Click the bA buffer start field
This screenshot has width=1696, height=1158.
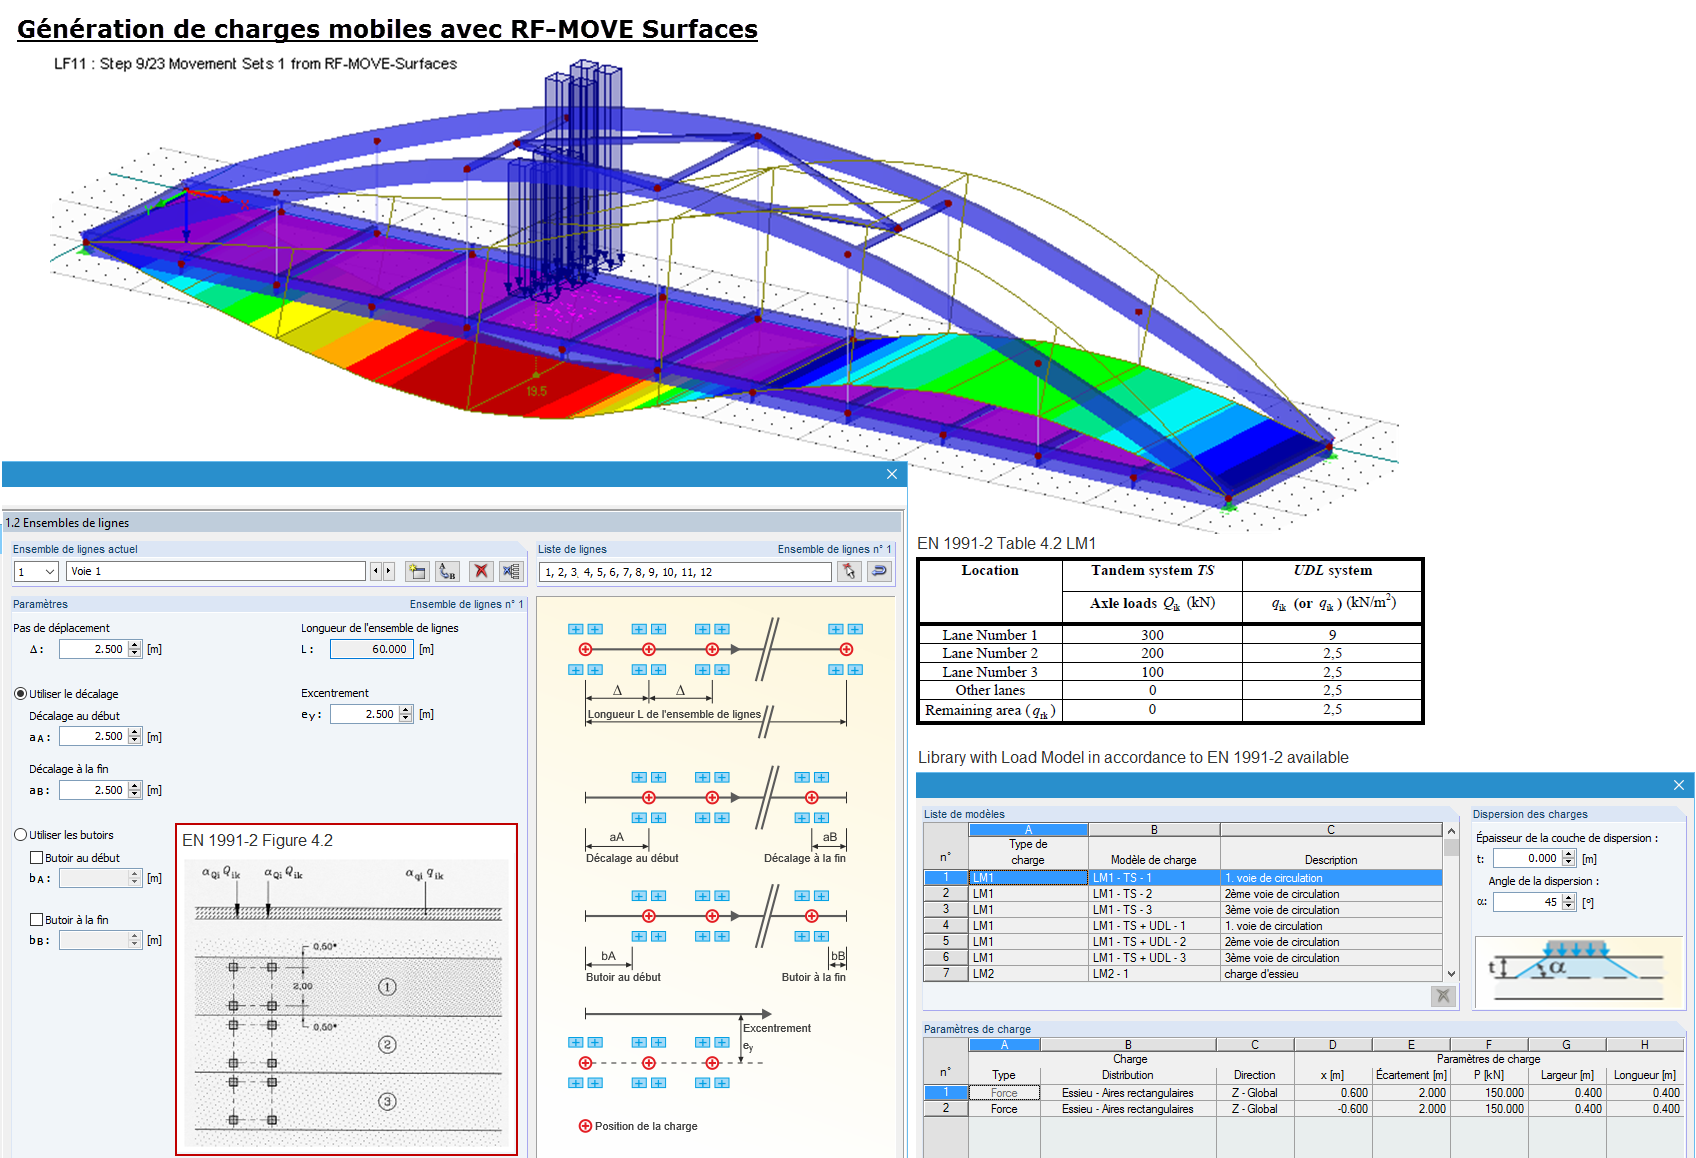coord(93,878)
